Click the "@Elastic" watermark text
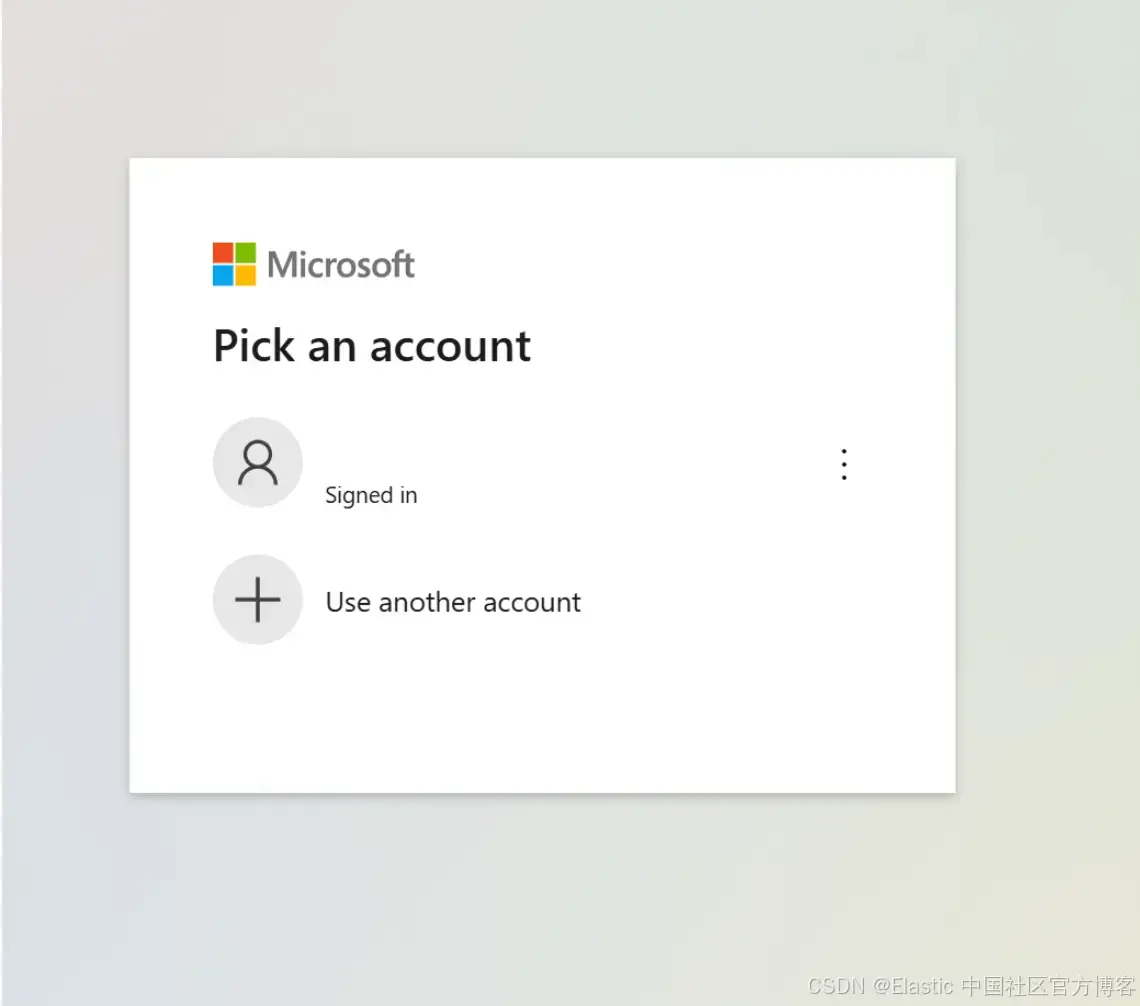Image resolution: width=1140 pixels, height=1006 pixels. pyautogui.click(x=912, y=986)
